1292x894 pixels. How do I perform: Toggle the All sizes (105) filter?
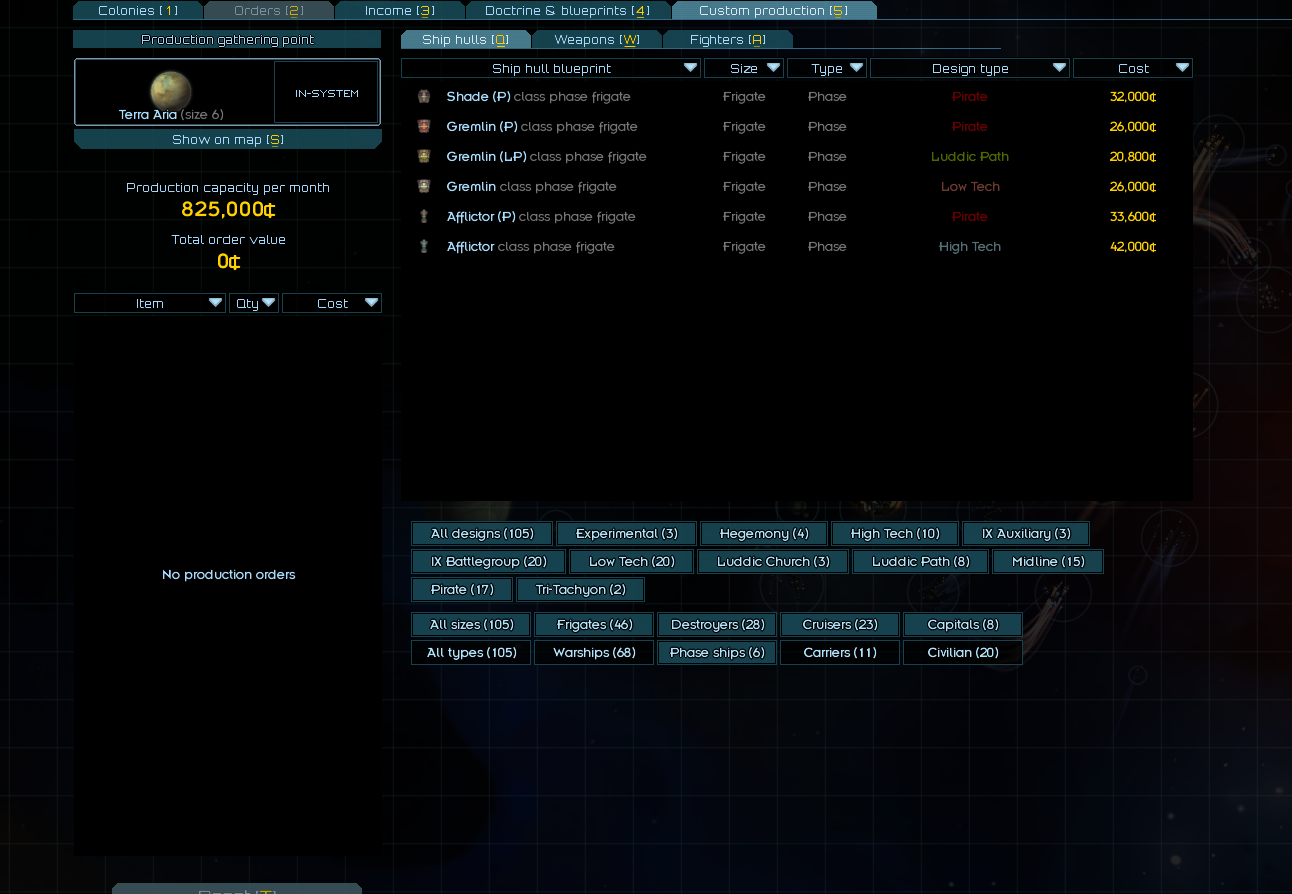coord(472,625)
